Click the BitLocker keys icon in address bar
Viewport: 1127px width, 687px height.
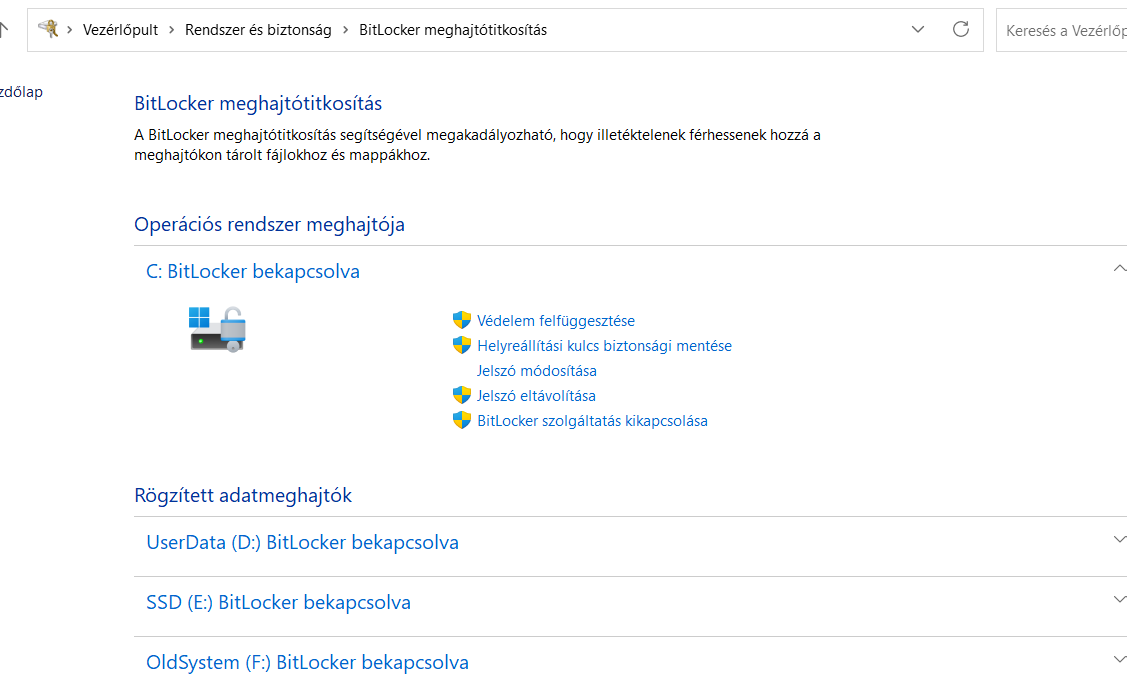coord(48,29)
